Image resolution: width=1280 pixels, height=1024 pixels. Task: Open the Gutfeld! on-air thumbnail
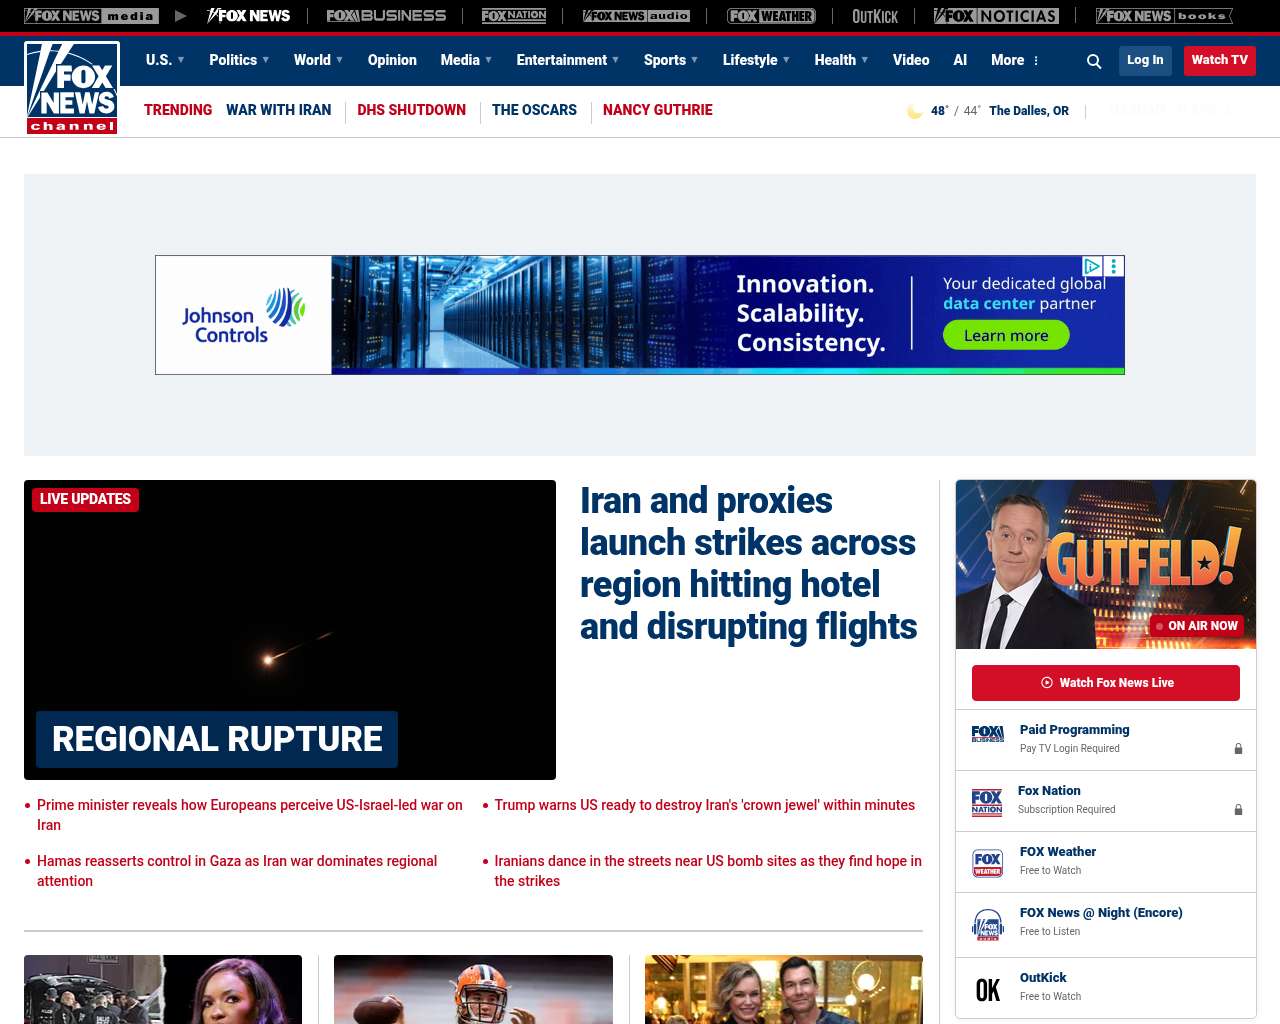[x=1106, y=564]
